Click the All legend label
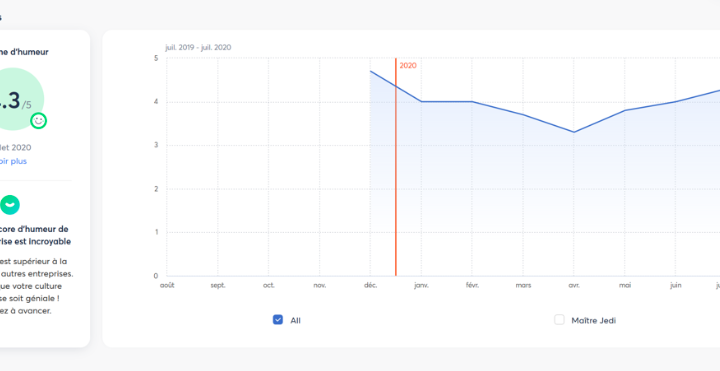 tap(295, 320)
